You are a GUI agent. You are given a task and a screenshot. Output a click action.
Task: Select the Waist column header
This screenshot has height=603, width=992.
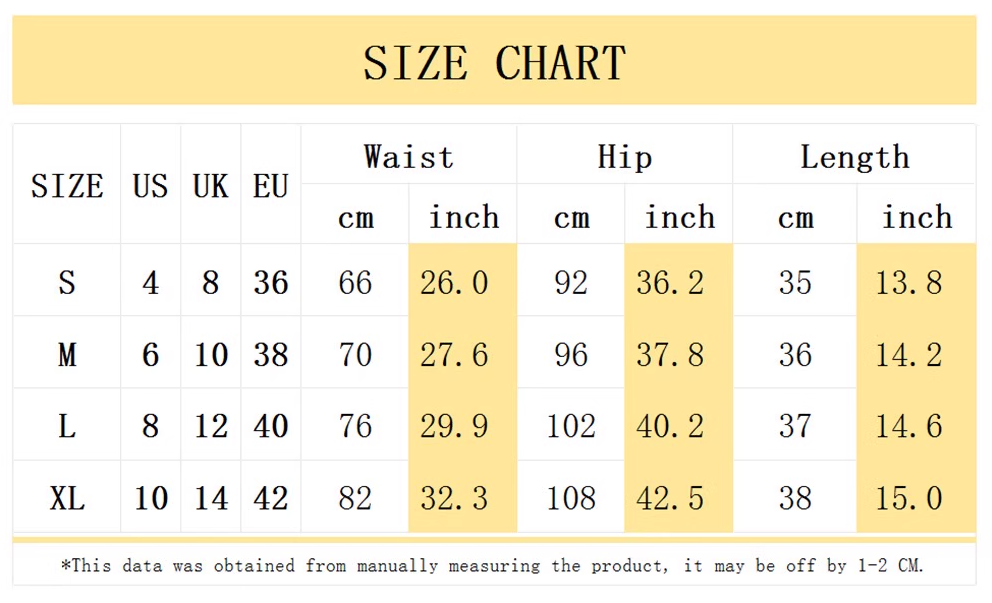tap(408, 157)
